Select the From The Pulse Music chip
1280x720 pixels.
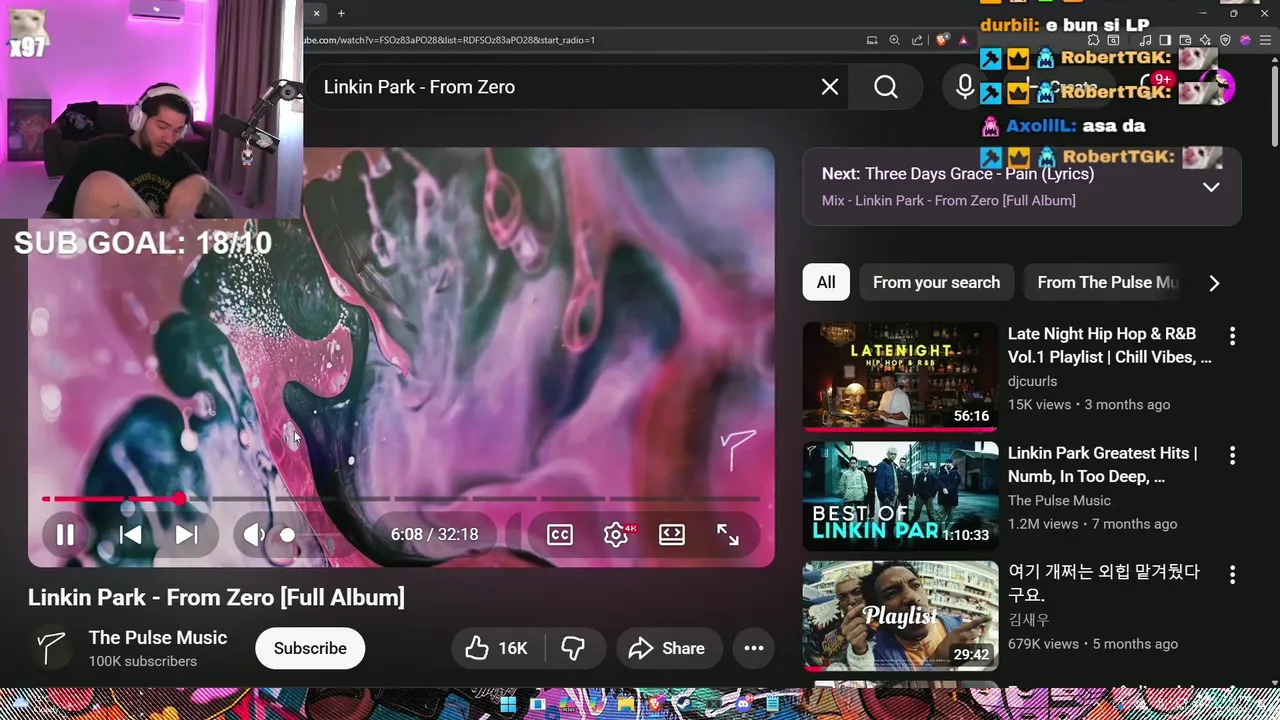point(1108,282)
